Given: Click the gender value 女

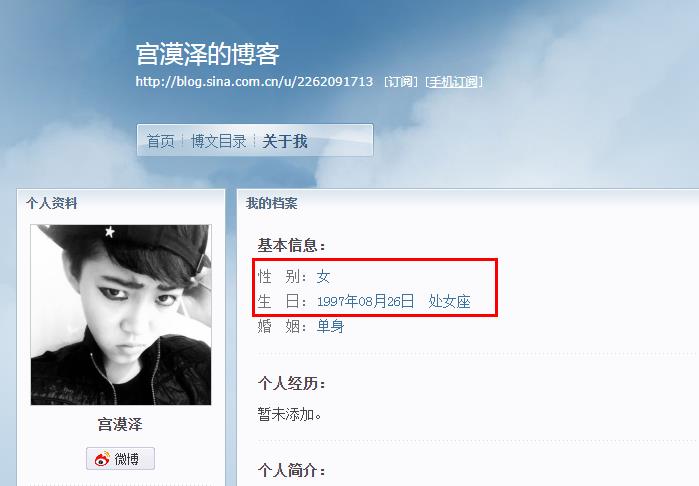Looking at the screenshot, I should pos(323,277).
